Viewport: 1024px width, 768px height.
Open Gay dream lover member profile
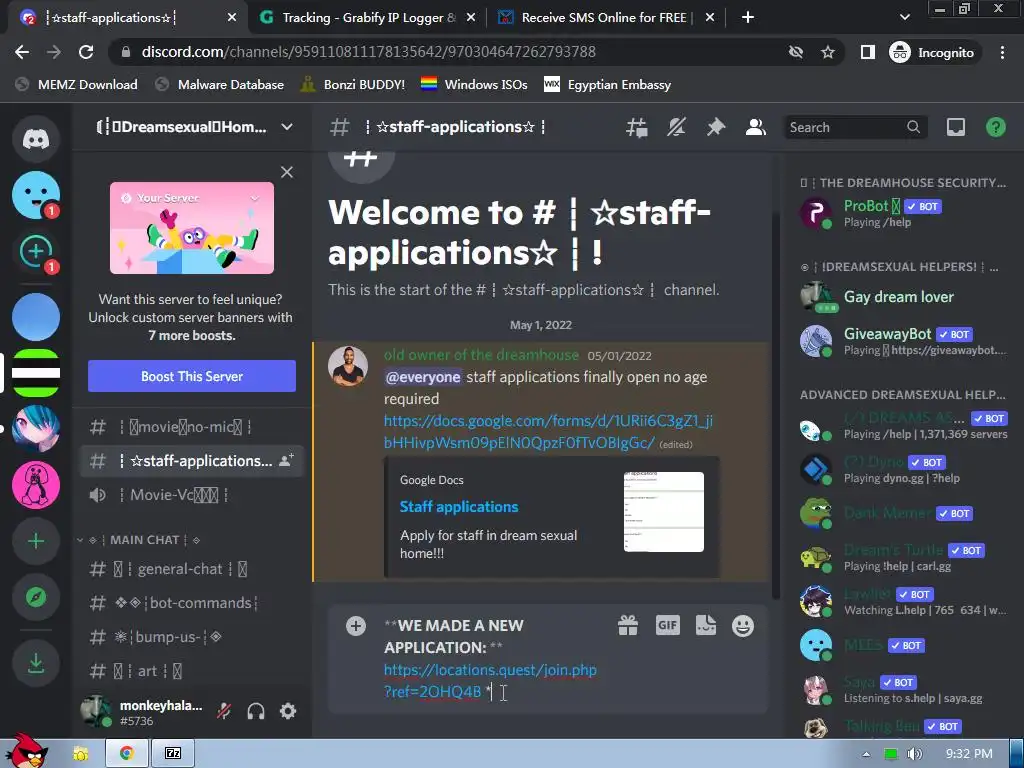point(903,297)
